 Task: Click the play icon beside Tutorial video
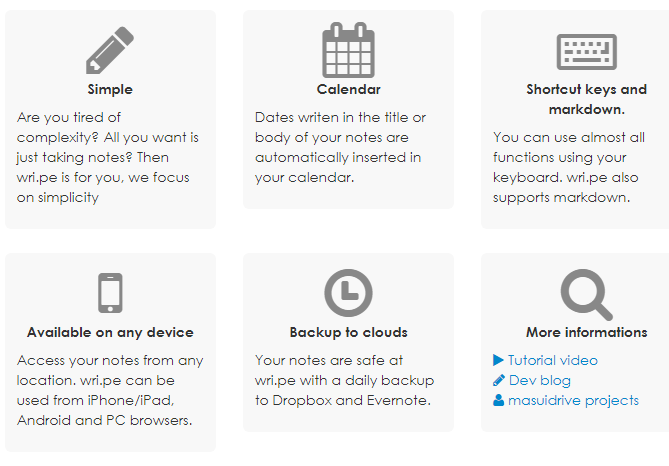pos(499,360)
